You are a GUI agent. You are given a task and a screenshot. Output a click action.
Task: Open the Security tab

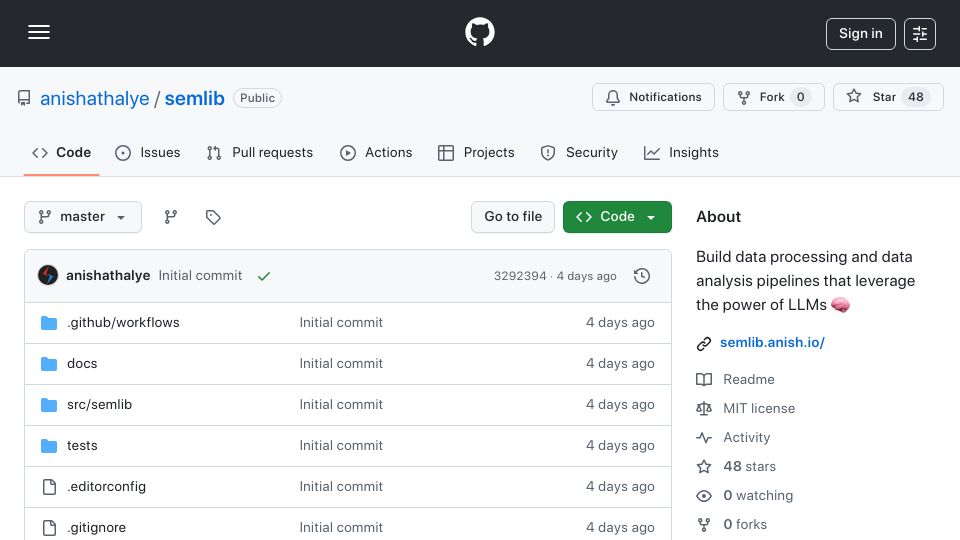coord(579,152)
